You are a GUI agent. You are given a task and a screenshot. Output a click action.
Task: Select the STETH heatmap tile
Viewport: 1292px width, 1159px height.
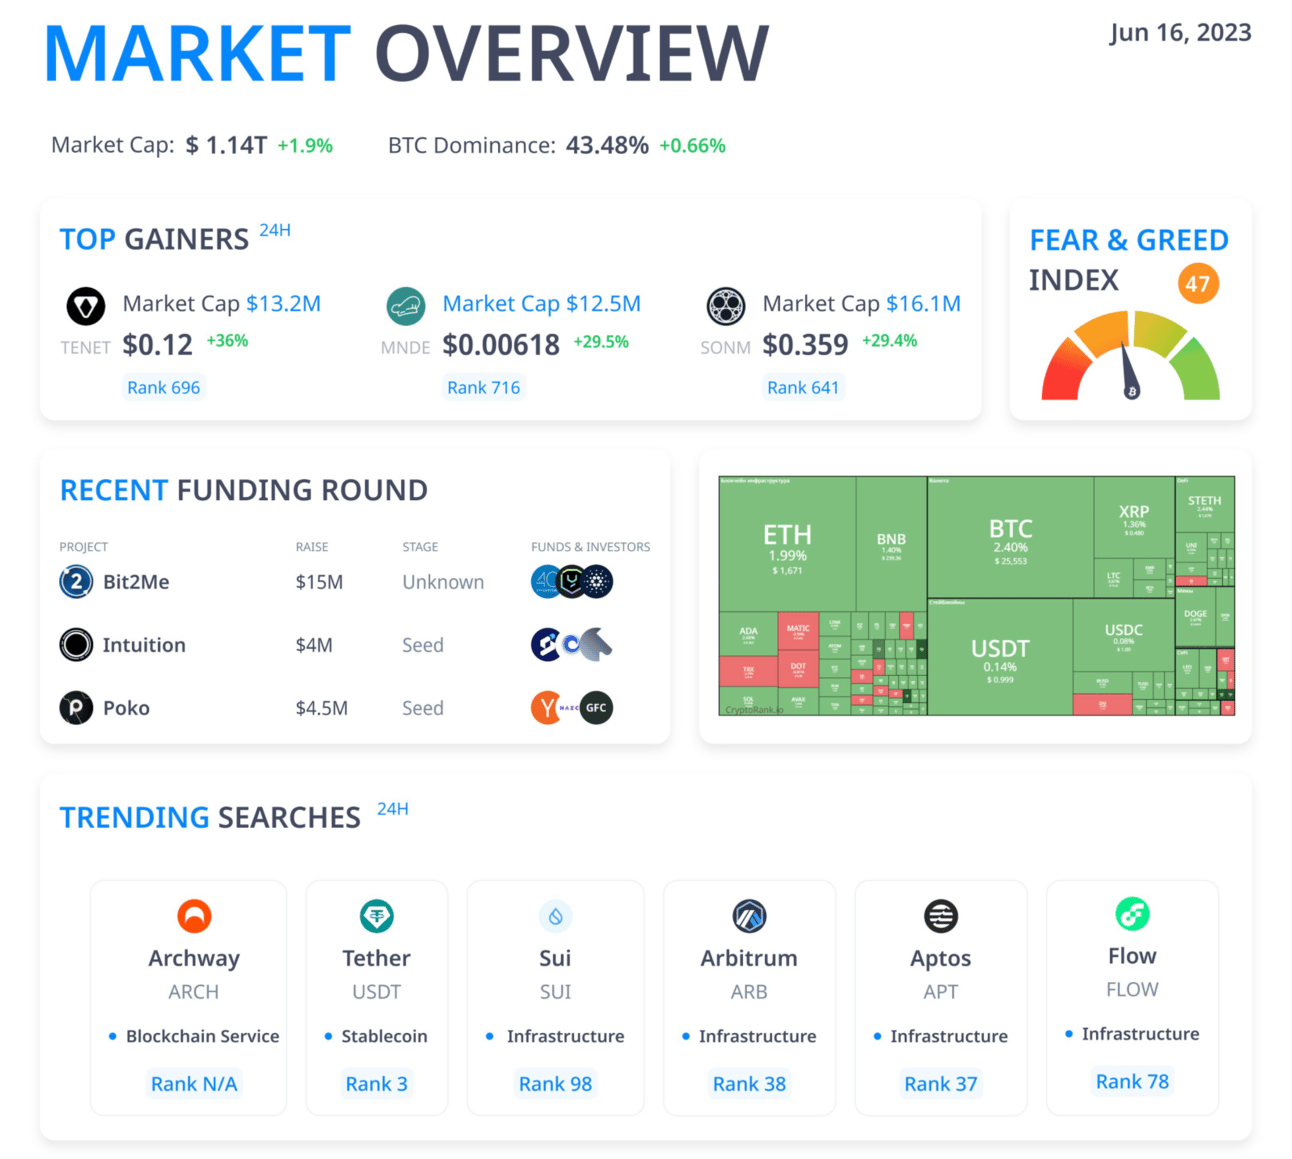coord(1205,505)
